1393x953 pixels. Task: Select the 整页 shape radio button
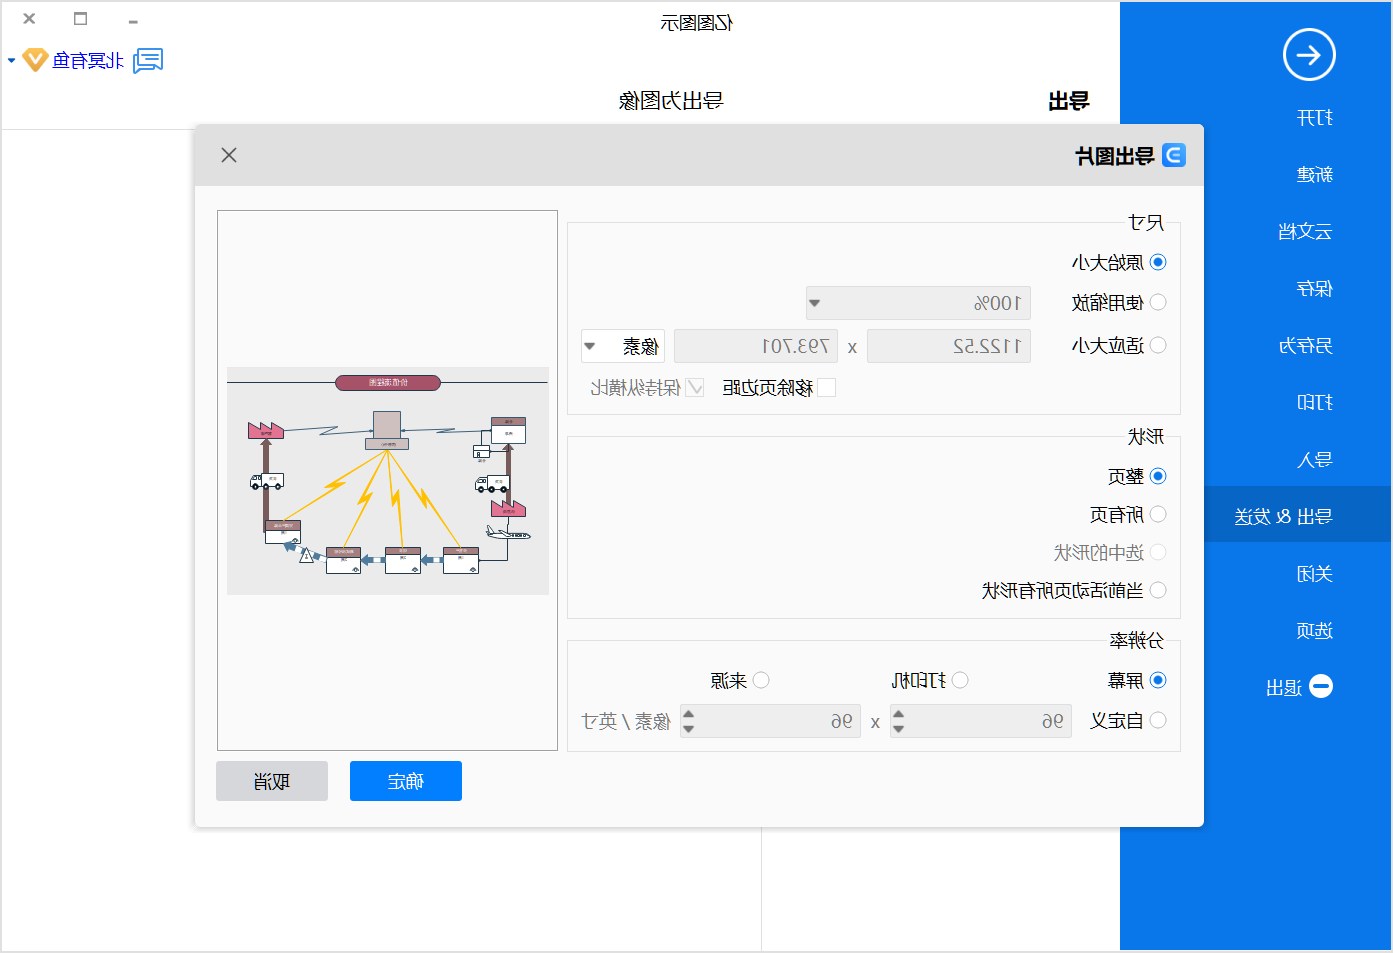pos(1158,476)
